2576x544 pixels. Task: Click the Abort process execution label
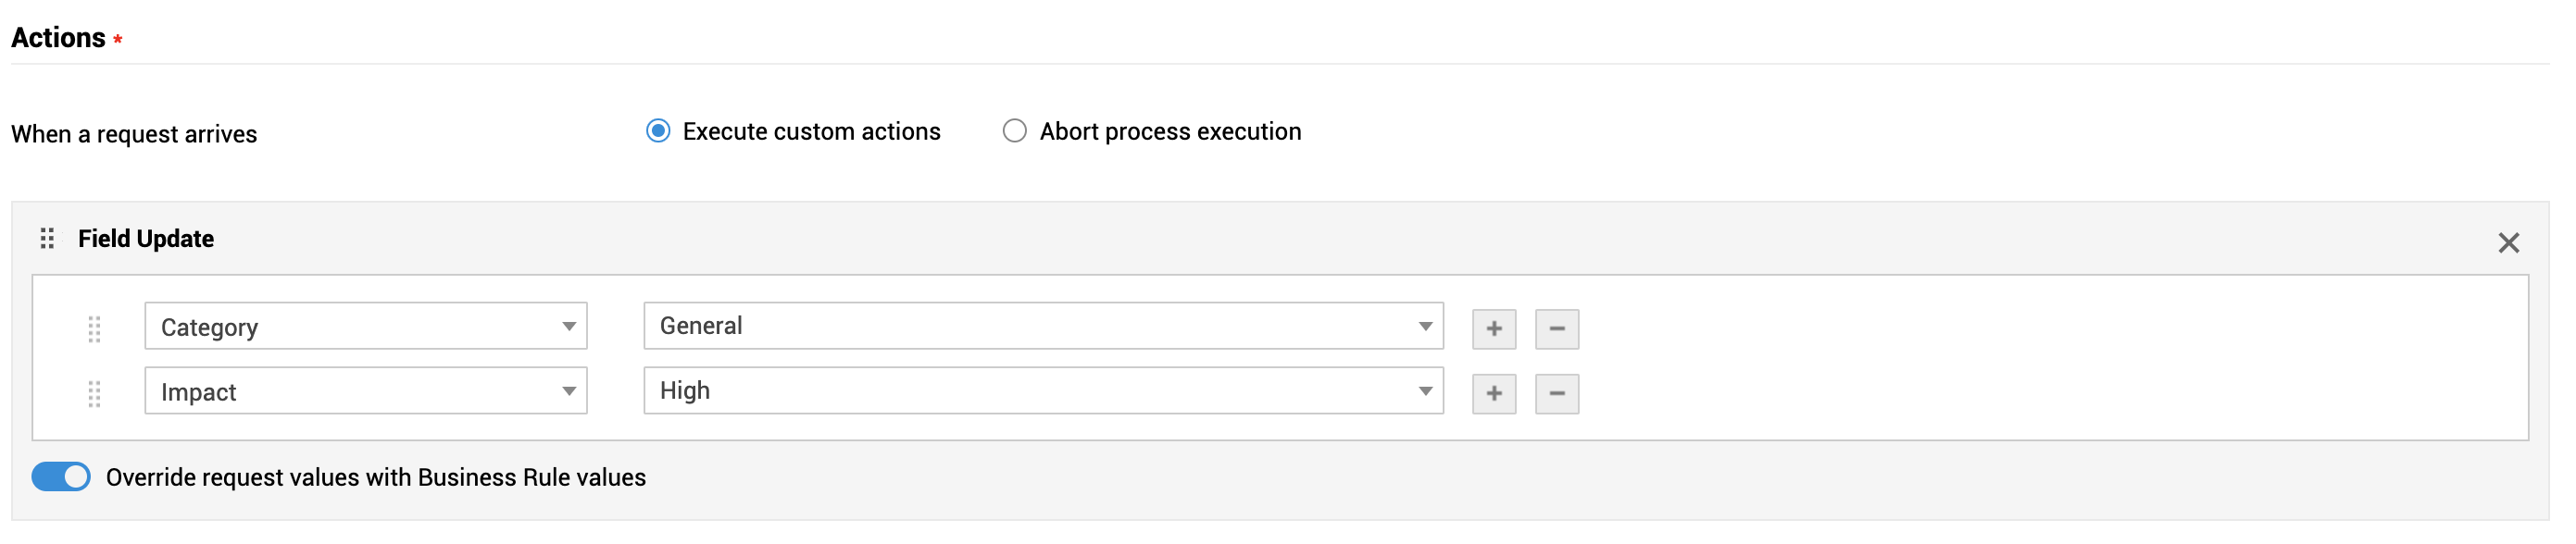coord(1170,132)
